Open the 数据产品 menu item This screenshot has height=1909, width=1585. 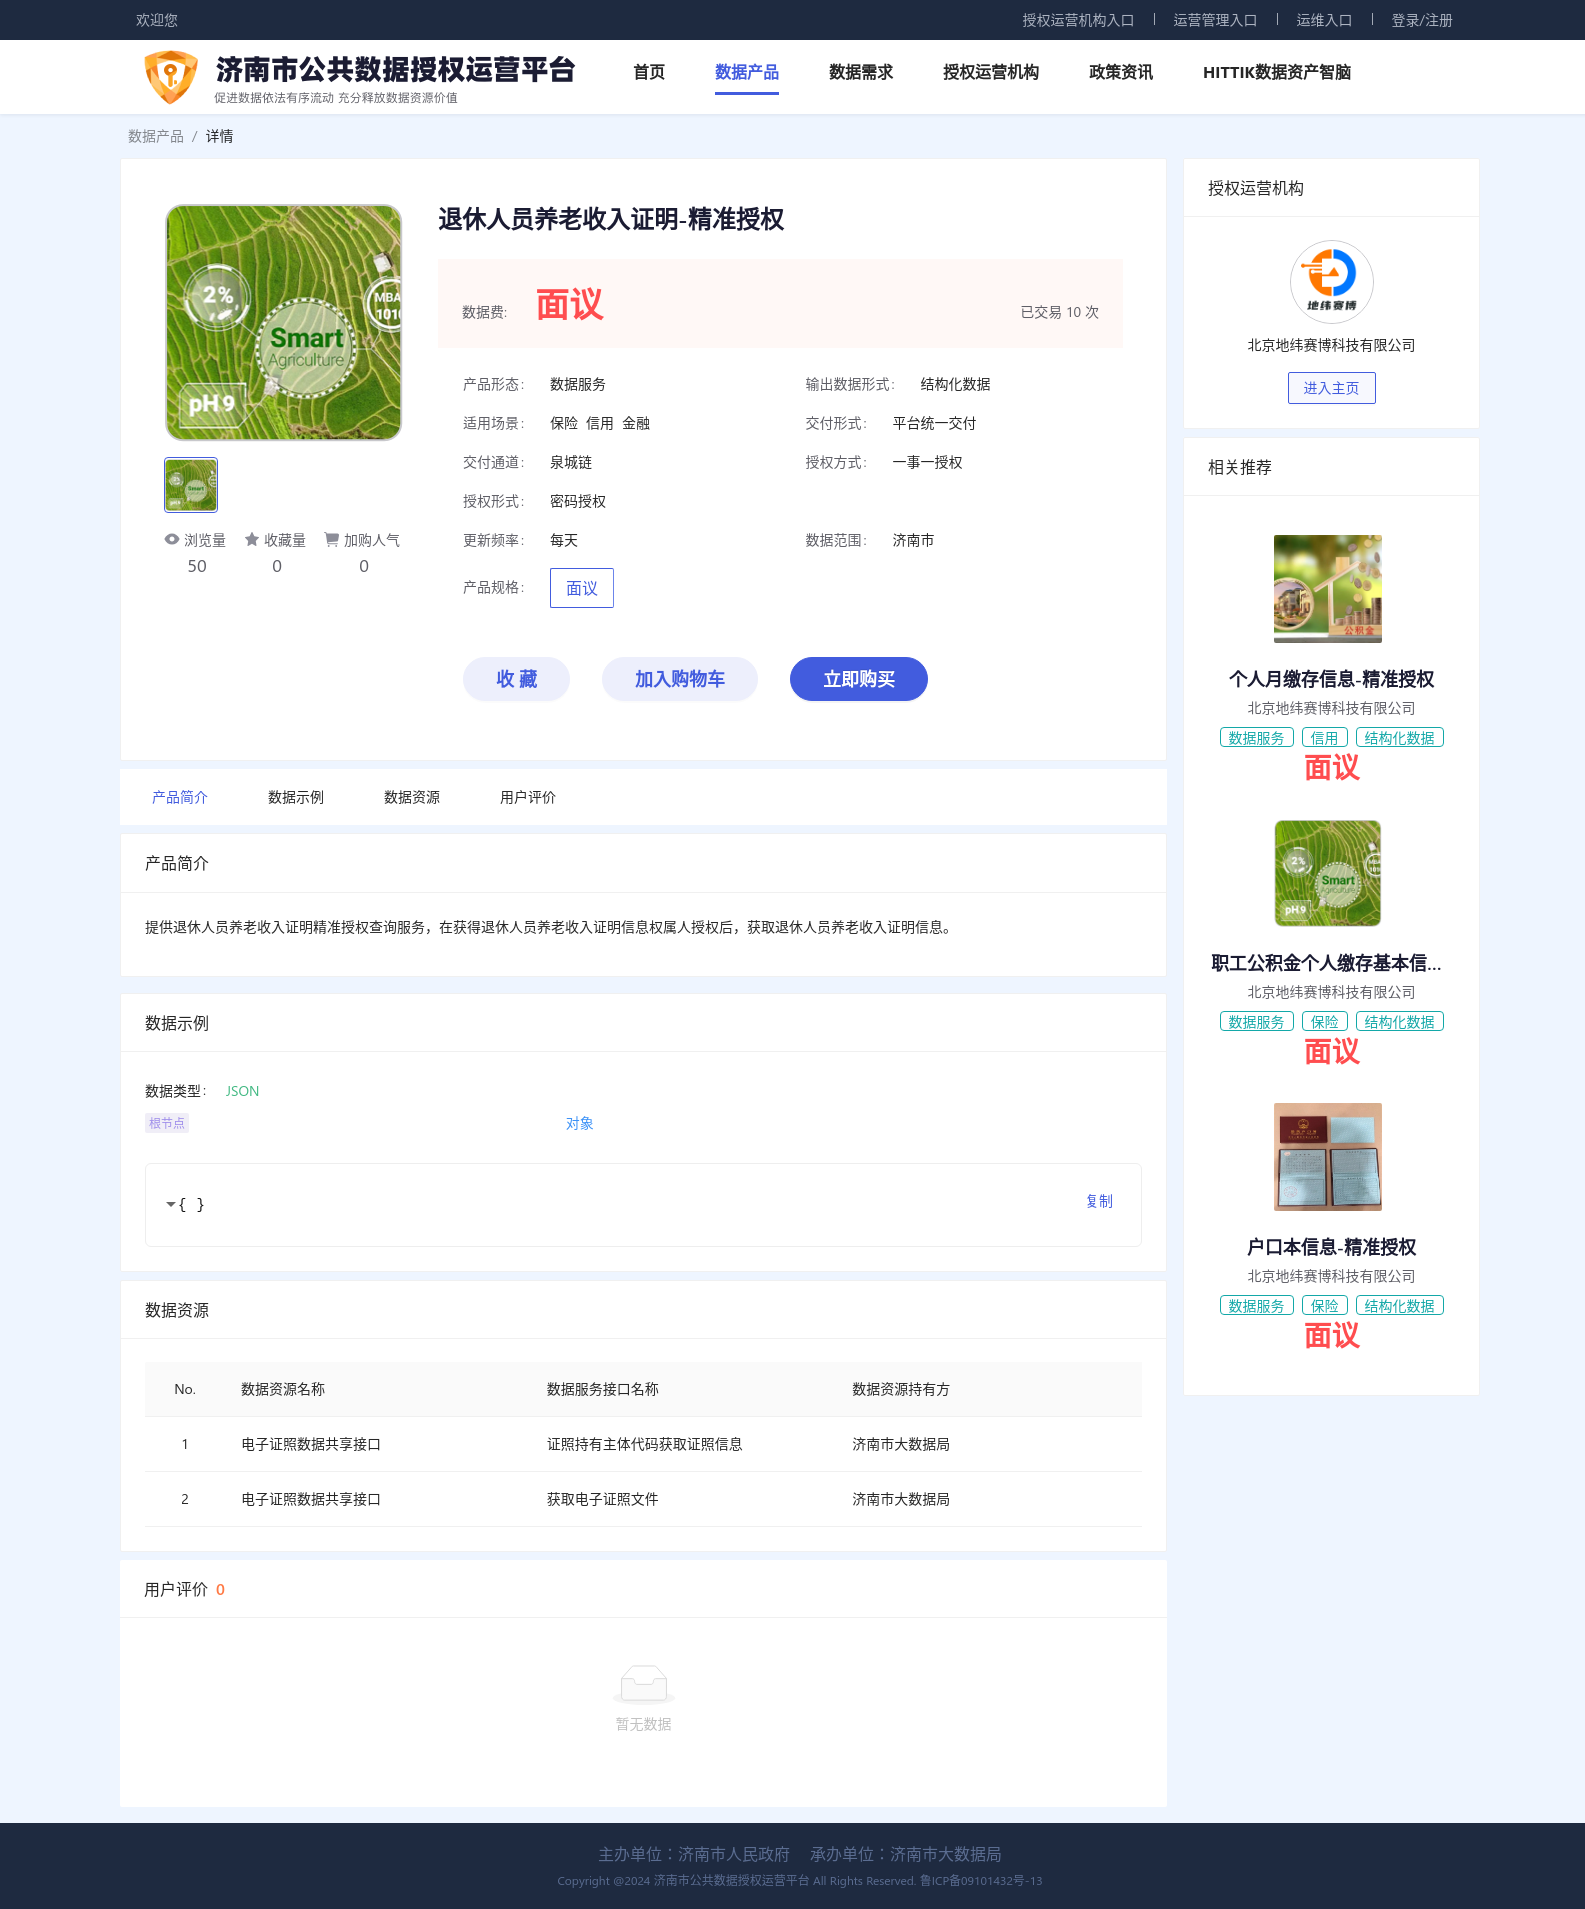click(x=747, y=72)
